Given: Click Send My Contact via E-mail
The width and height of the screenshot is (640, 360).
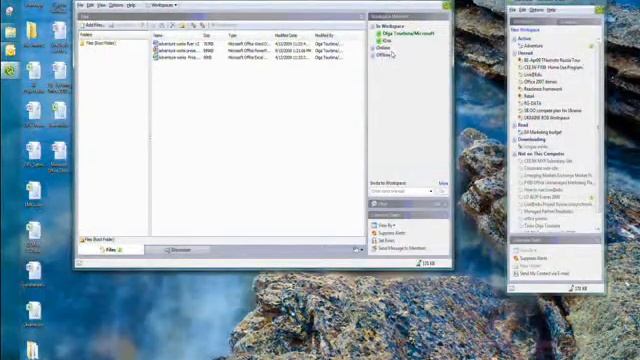Looking at the screenshot, I should pos(541,273).
